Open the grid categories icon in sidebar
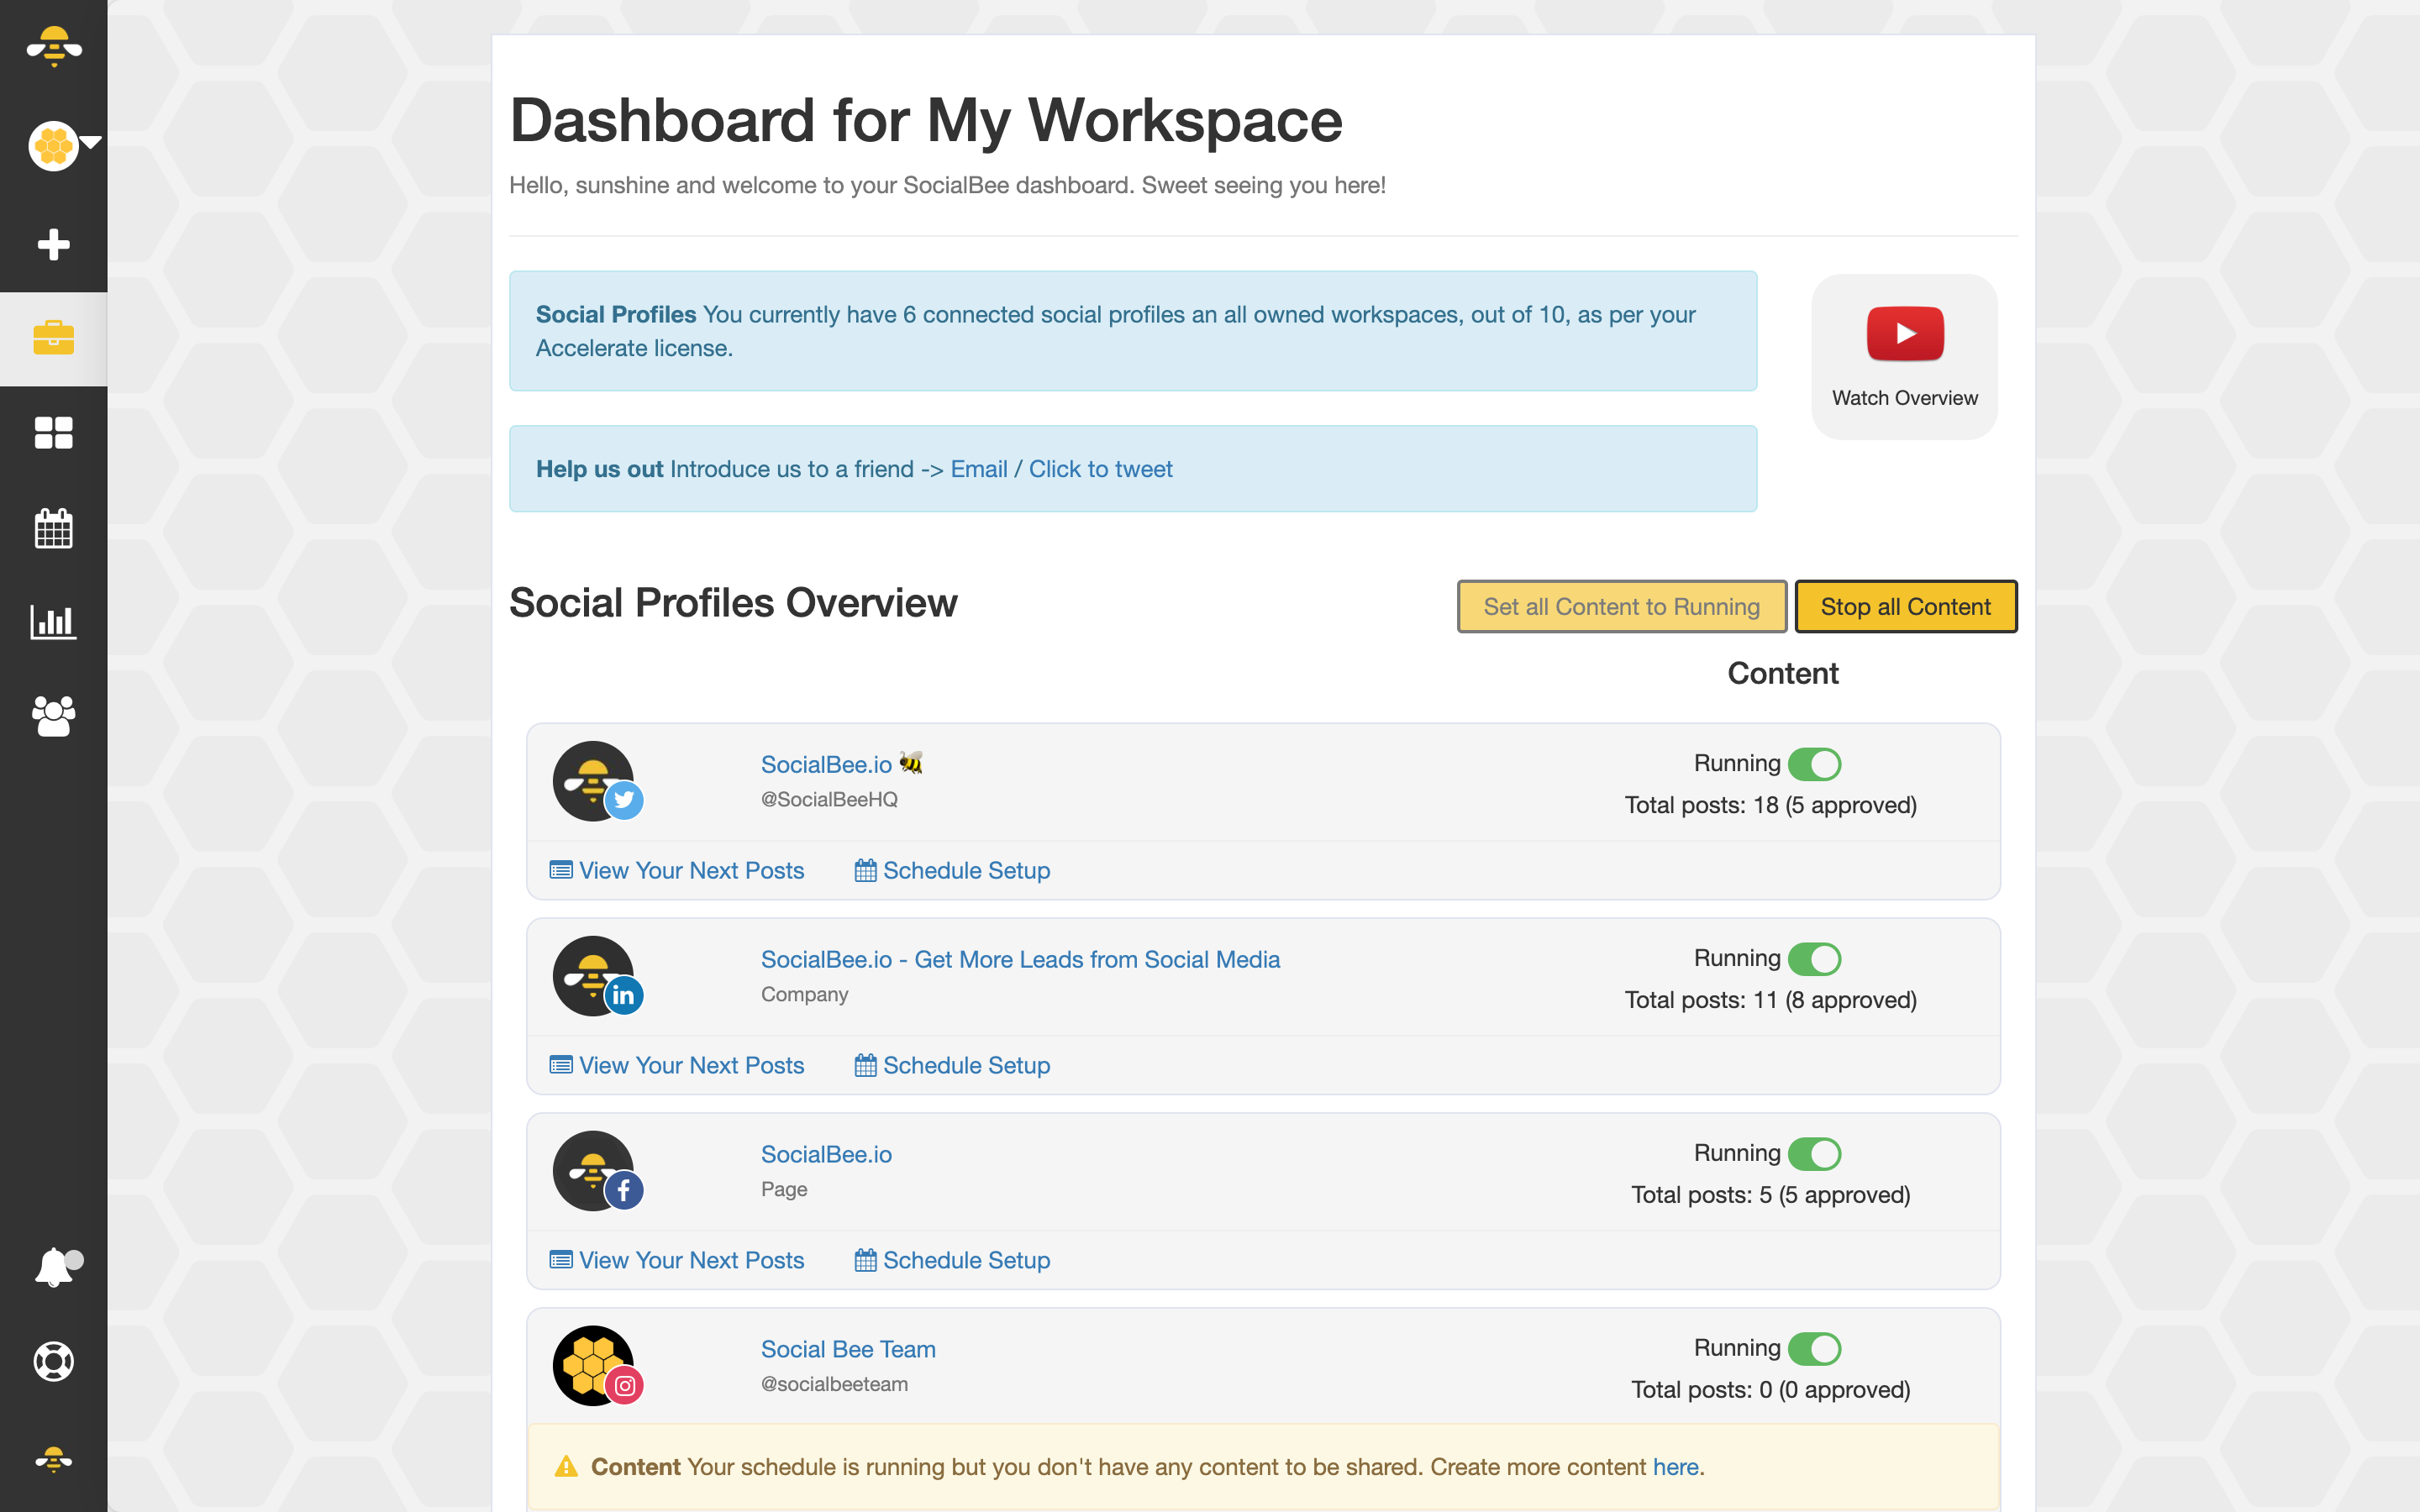Viewport: 2420px width, 1512px height. (53, 432)
